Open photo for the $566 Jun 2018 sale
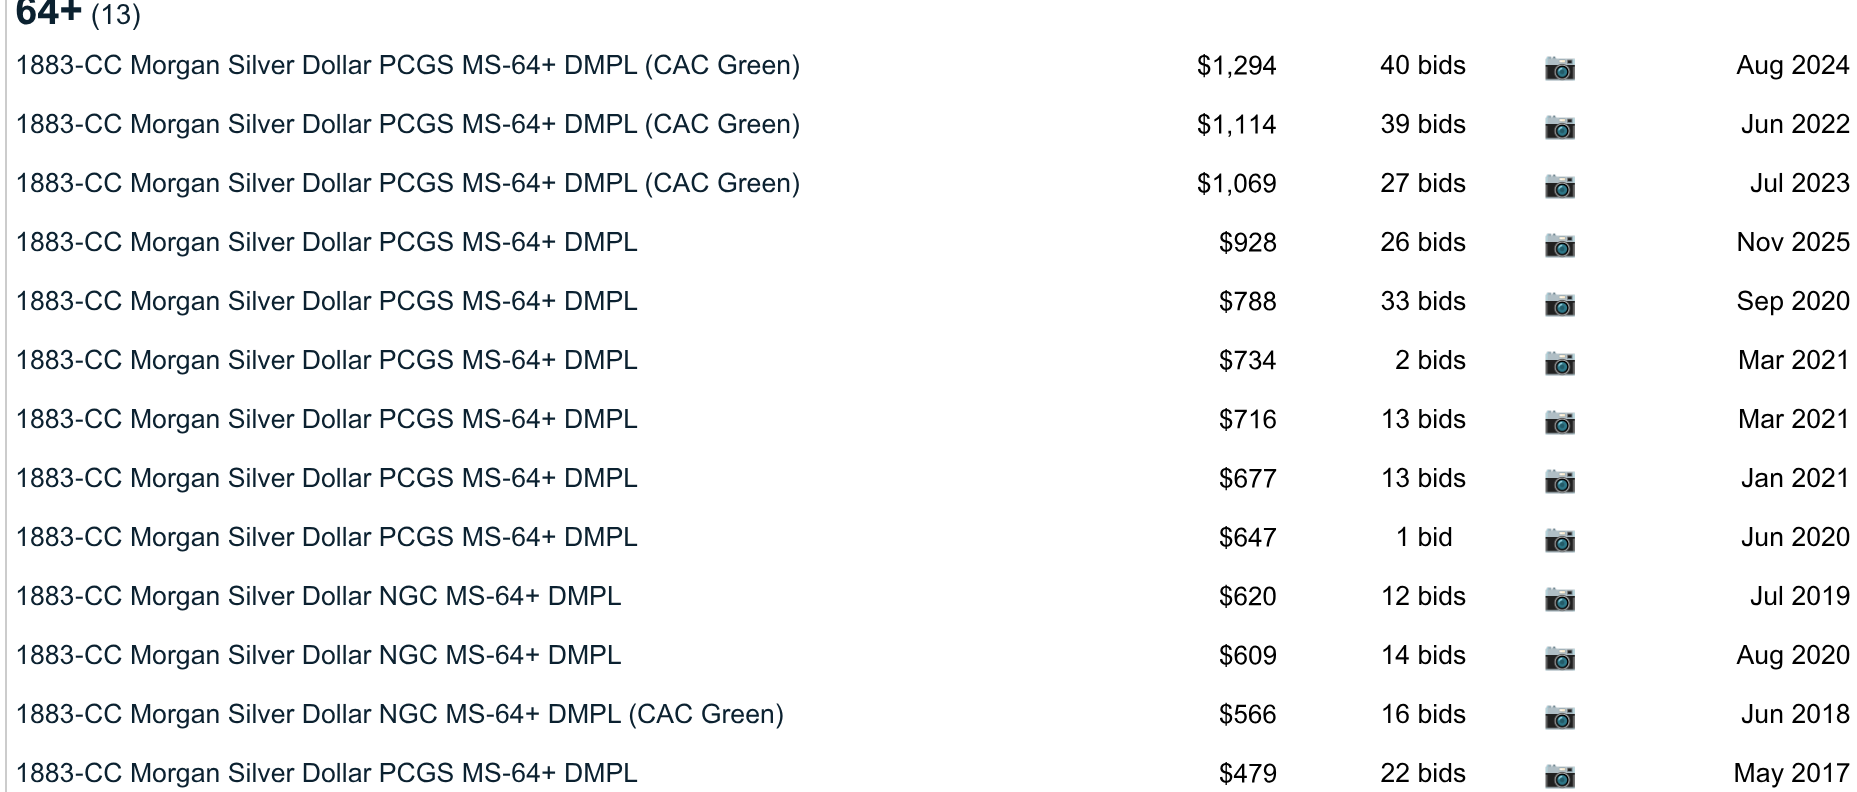Image resolution: width=1857 pixels, height=792 pixels. click(1559, 717)
